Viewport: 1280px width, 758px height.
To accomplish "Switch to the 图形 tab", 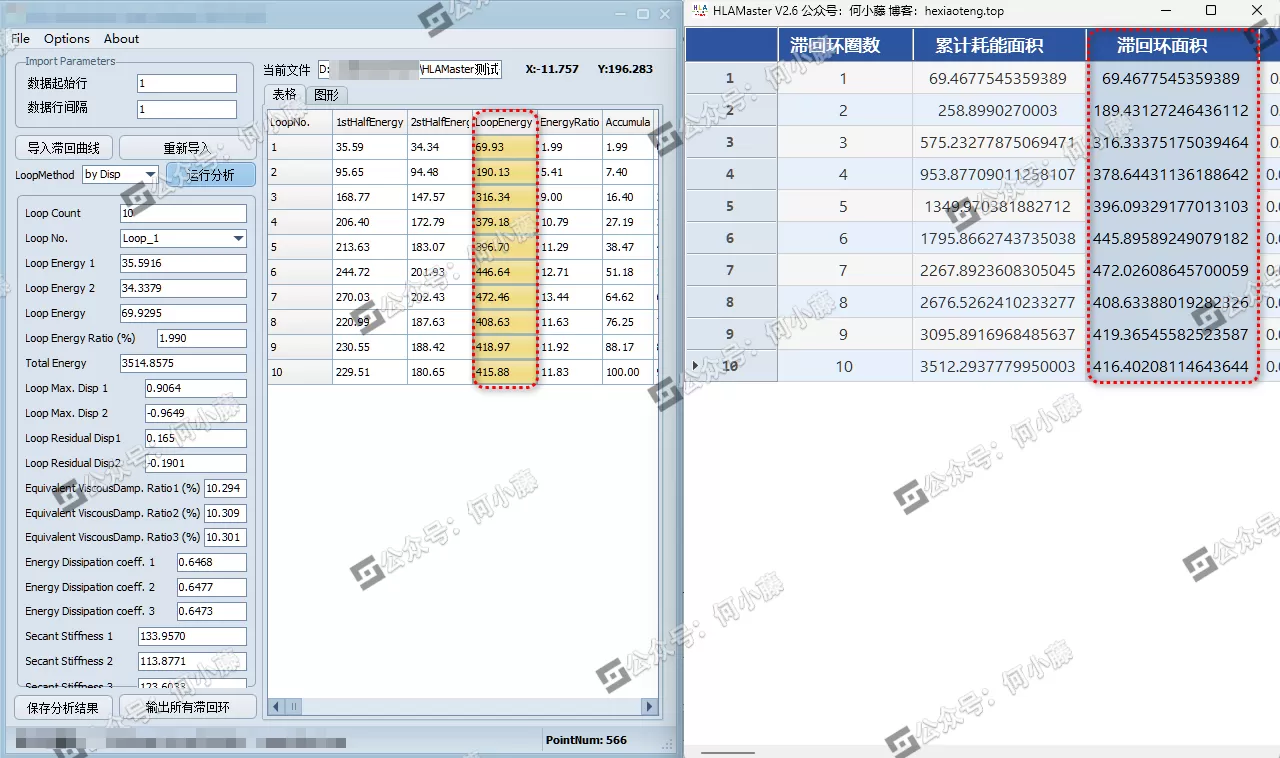I will [326, 95].
